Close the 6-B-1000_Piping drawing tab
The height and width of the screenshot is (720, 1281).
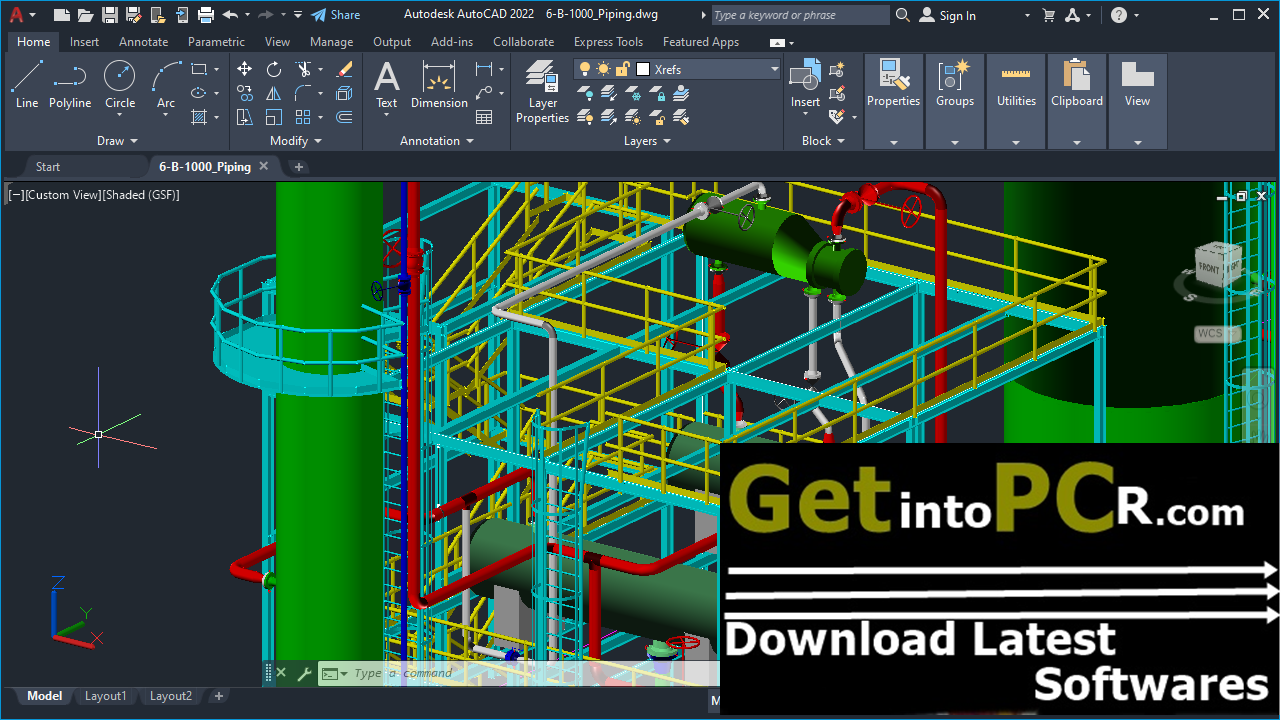click(x=264, y=167)
